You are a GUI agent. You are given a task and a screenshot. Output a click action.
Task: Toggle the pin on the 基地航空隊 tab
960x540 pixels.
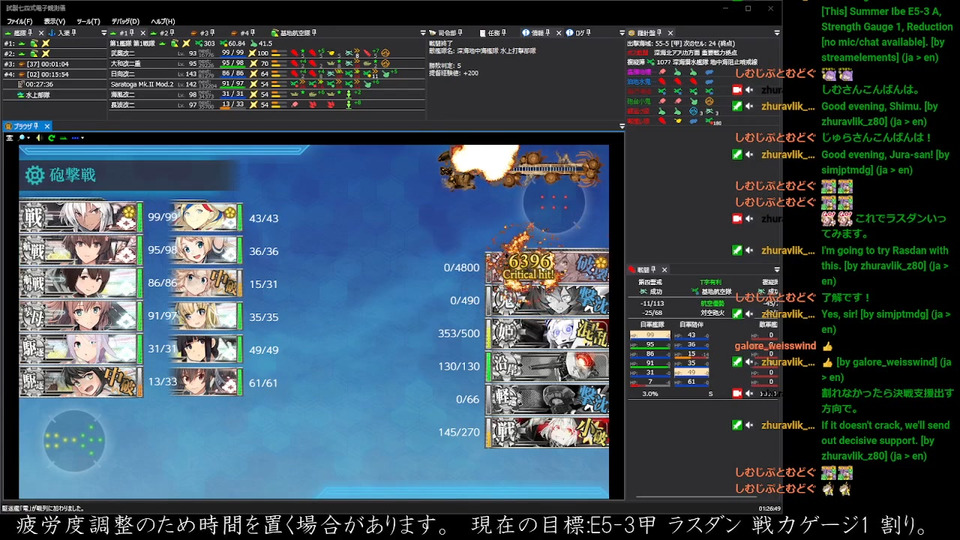pyautogui.click(x=314, y=33)
